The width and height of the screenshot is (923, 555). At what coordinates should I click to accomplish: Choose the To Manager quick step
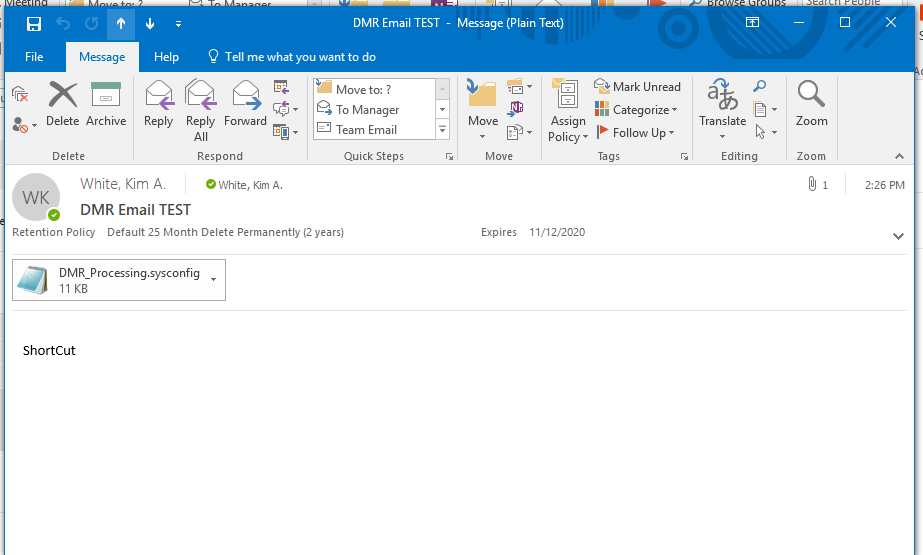click(x=375, y=109)
